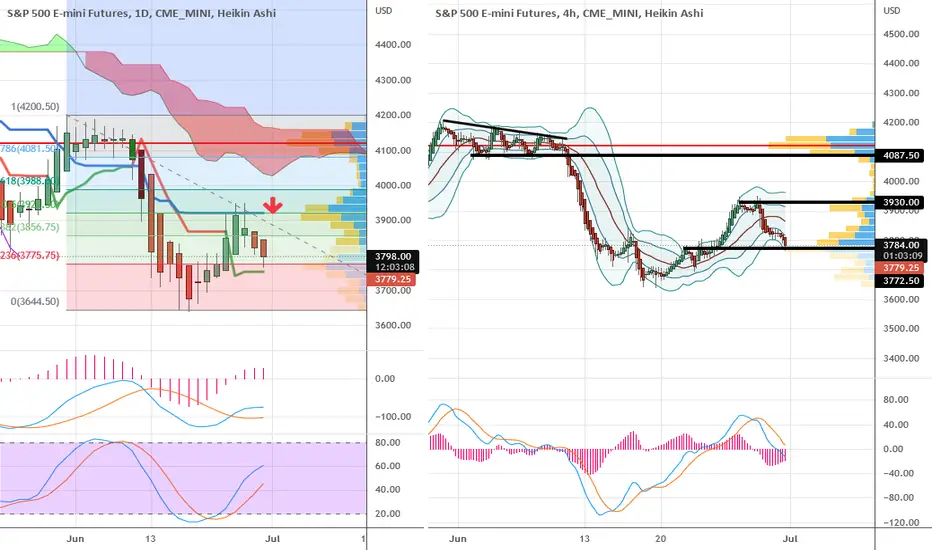Click 4000.00 on the 1D chart price axis
This screenshot has height=550, width=932.
point(393,185)
